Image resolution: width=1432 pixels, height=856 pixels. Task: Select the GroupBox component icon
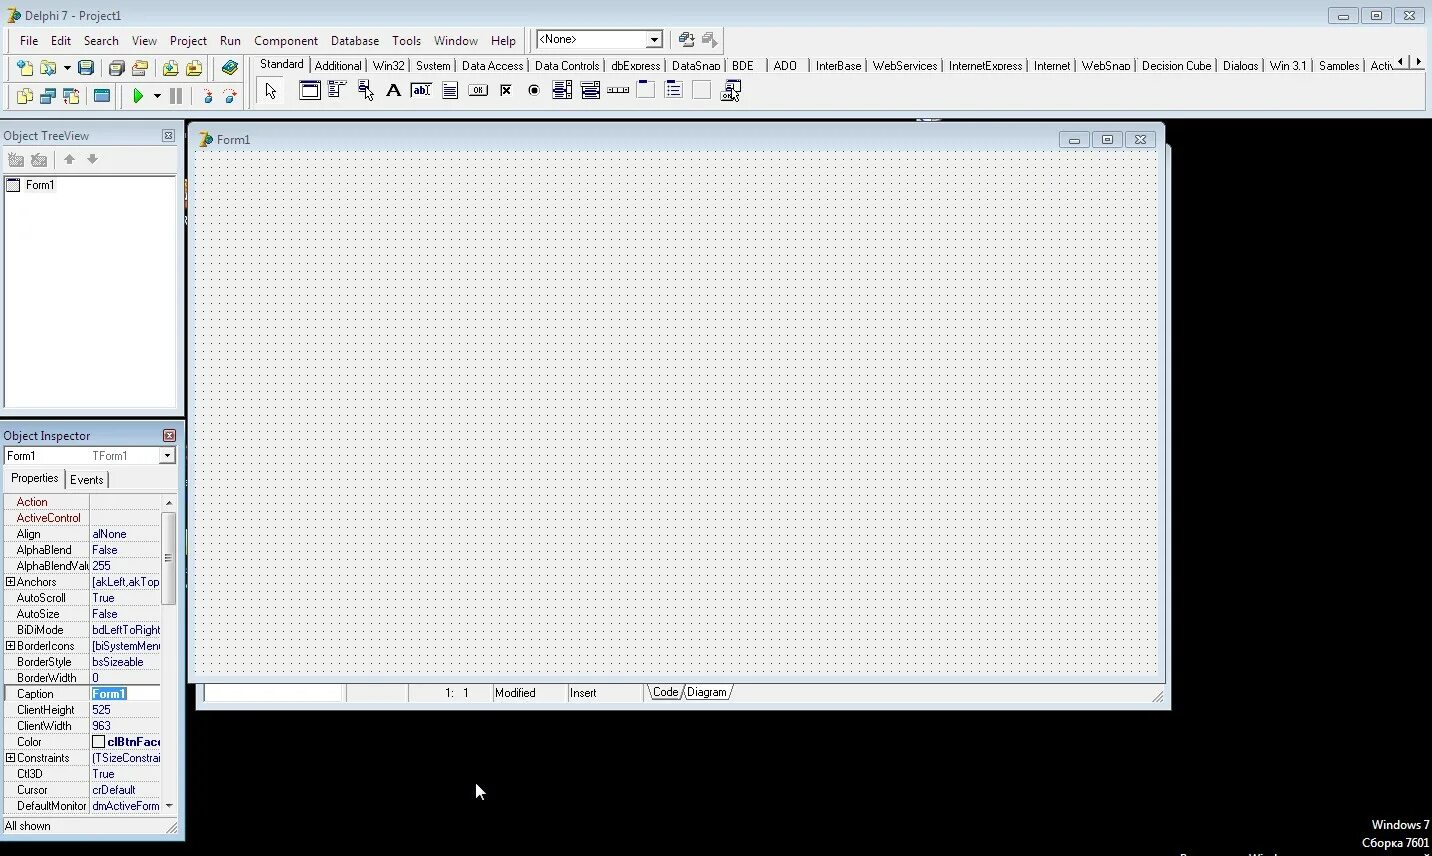coord(646,90)
